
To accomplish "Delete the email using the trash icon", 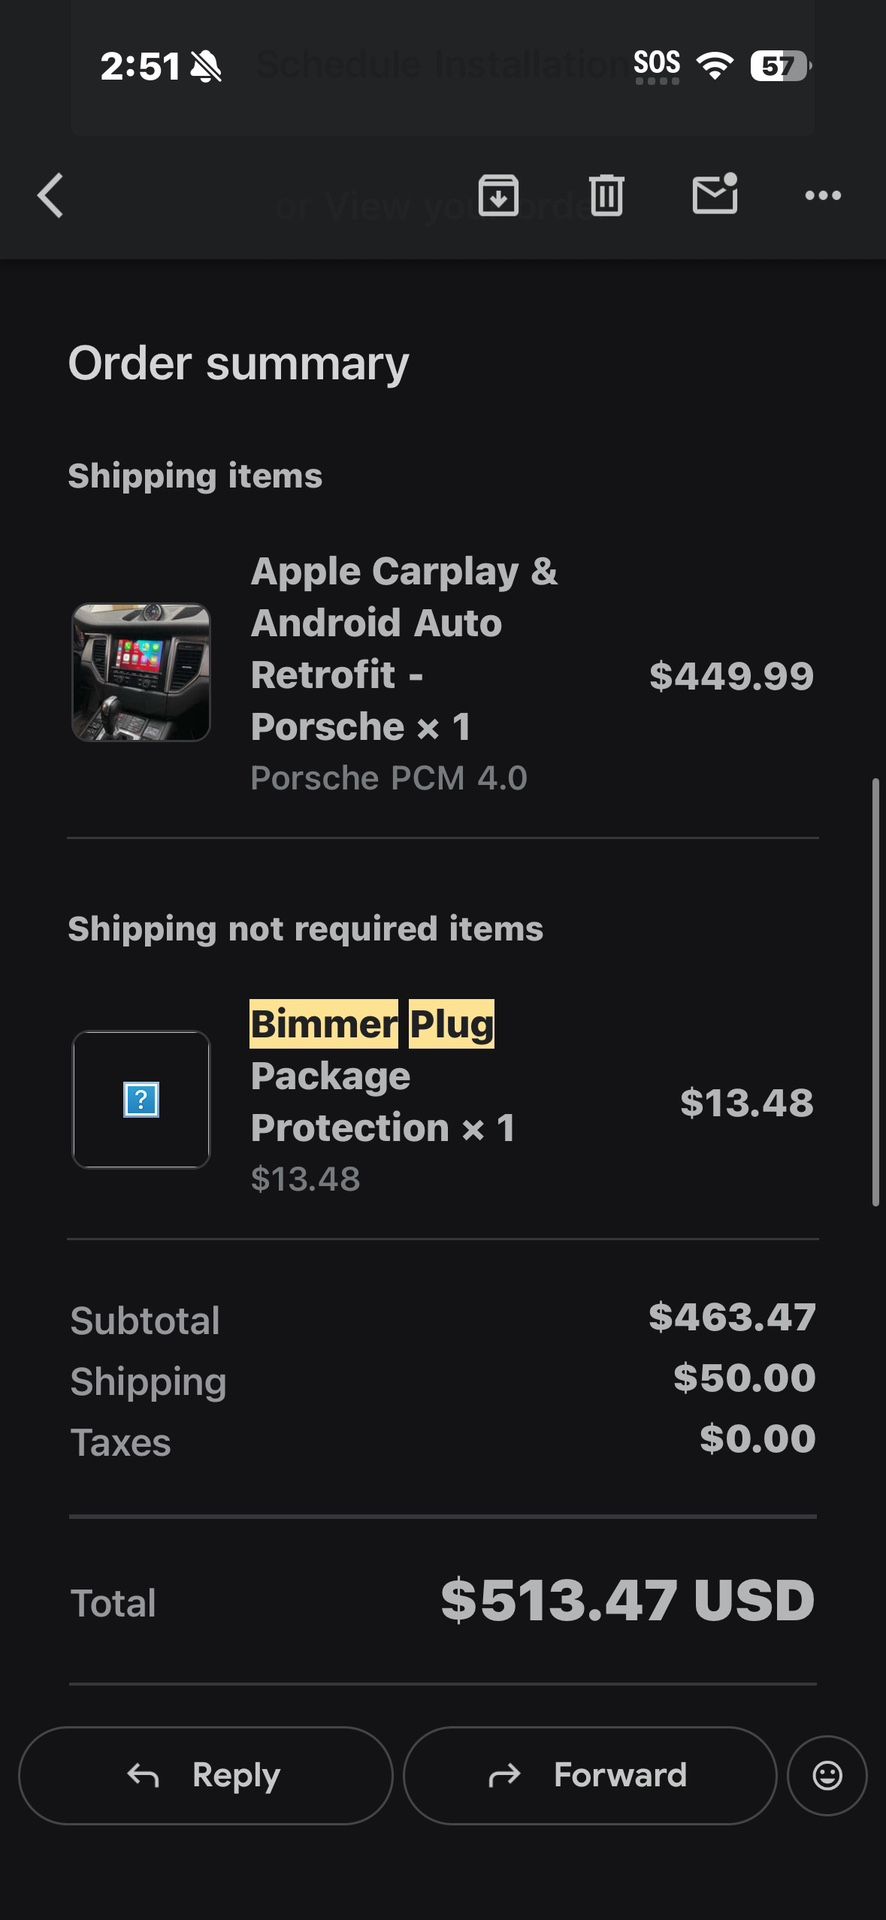I will click(x=606, y=195).
